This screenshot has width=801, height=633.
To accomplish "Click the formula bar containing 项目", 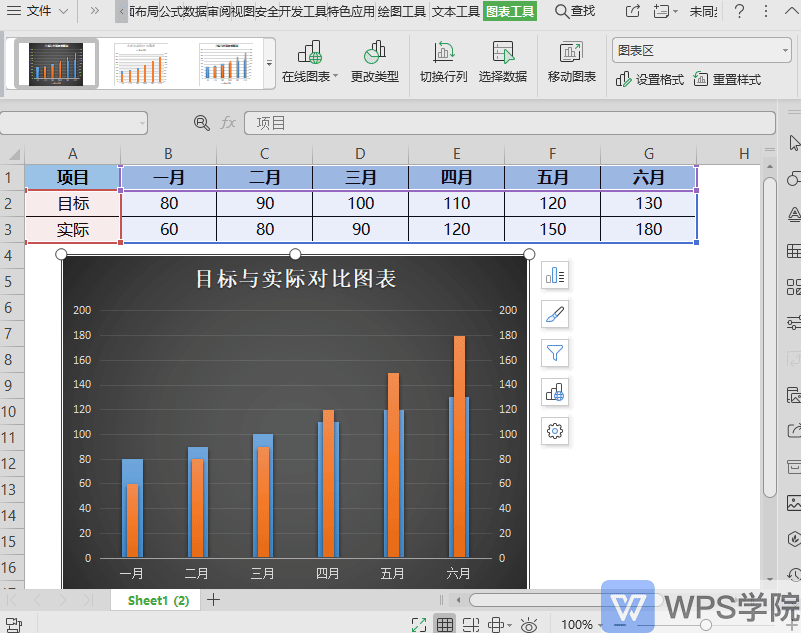I will coord(510,123).
